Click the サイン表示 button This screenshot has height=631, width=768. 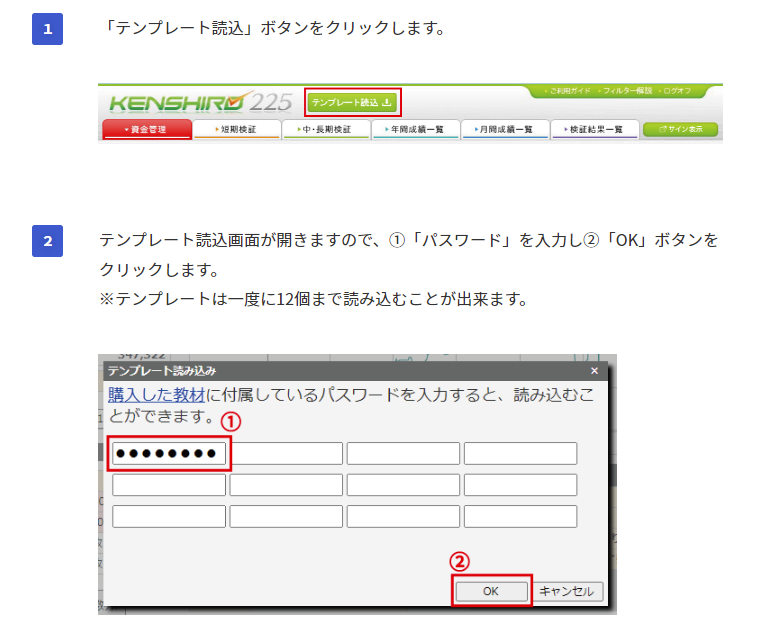point(680,129)
